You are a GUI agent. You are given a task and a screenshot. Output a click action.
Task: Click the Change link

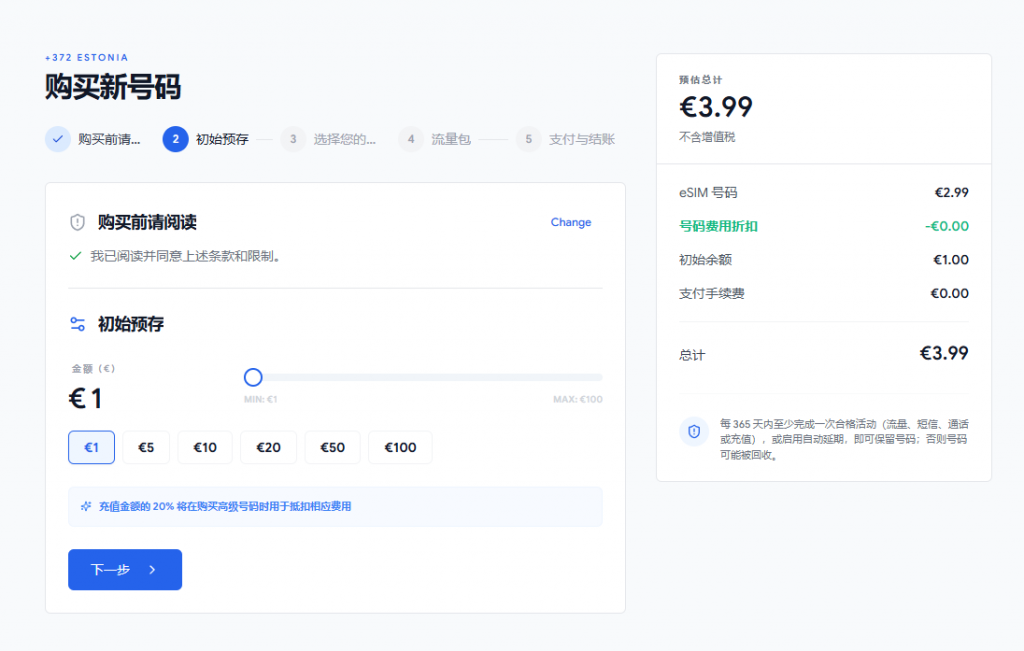point(571,222)
